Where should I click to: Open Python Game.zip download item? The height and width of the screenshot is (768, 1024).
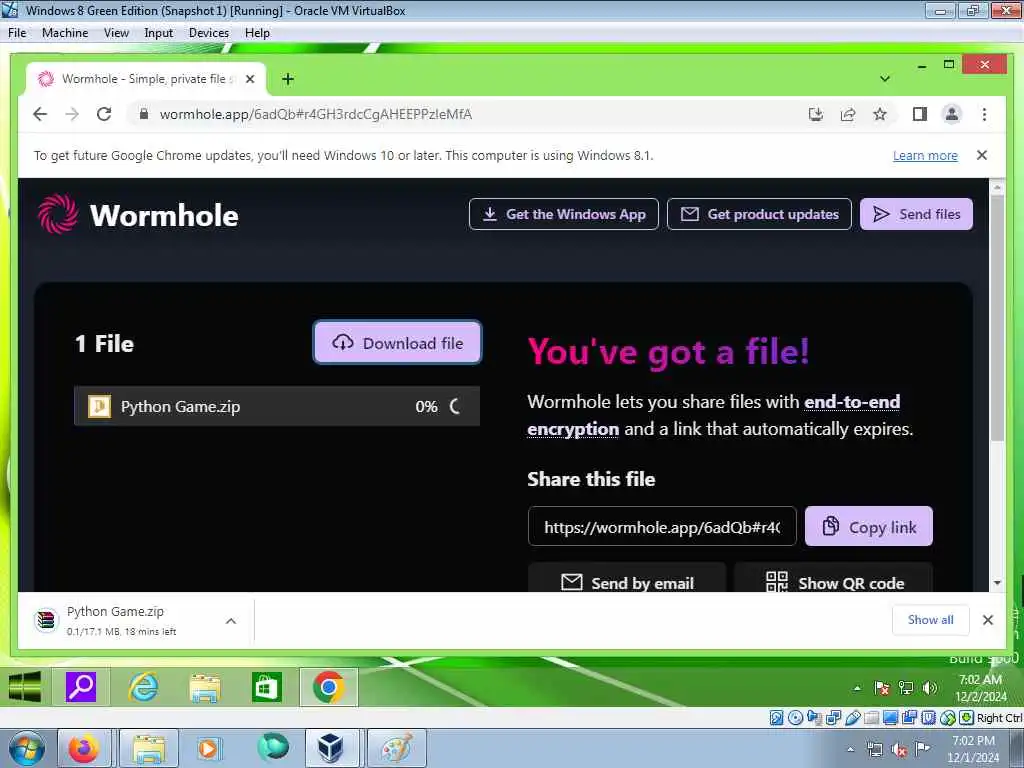pos(121,620)
